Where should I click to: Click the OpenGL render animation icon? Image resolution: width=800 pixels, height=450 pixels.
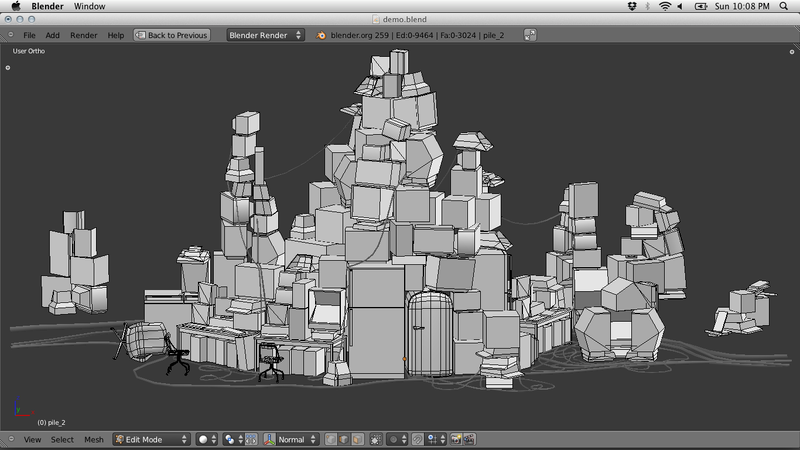(469, 439)
